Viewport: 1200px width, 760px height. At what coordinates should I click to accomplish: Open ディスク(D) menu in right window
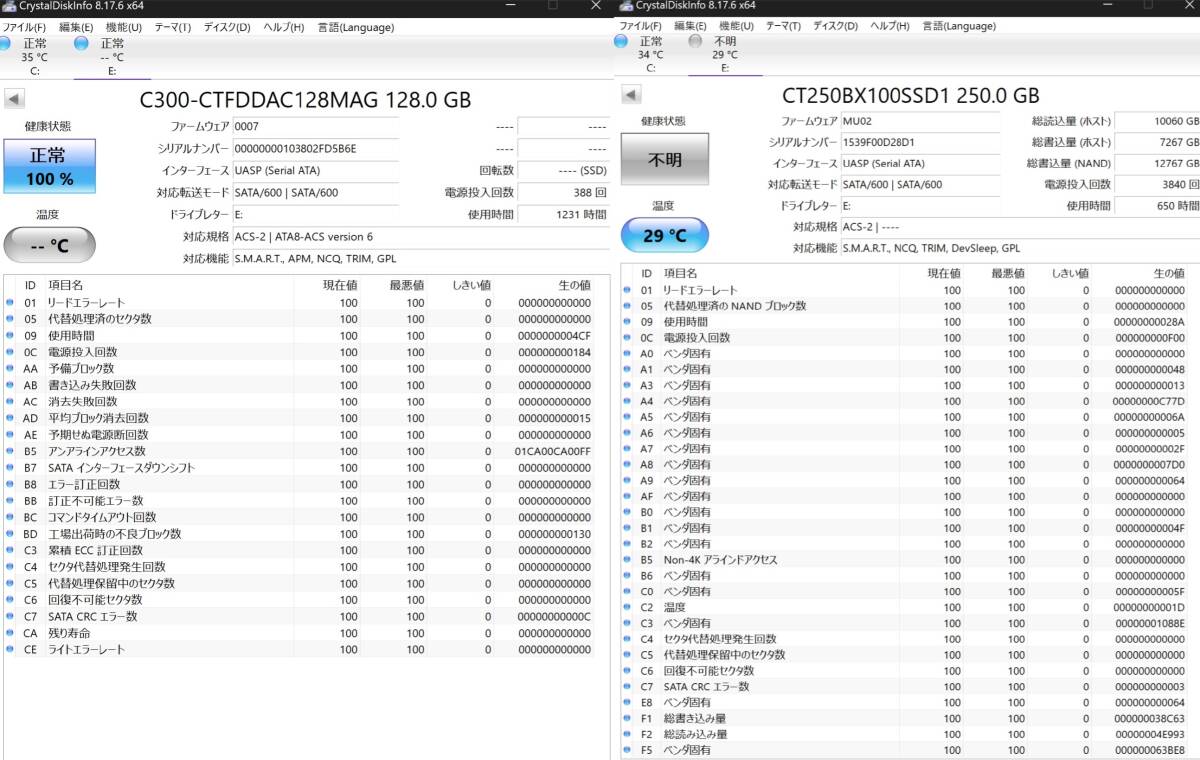tap(835, 26)
